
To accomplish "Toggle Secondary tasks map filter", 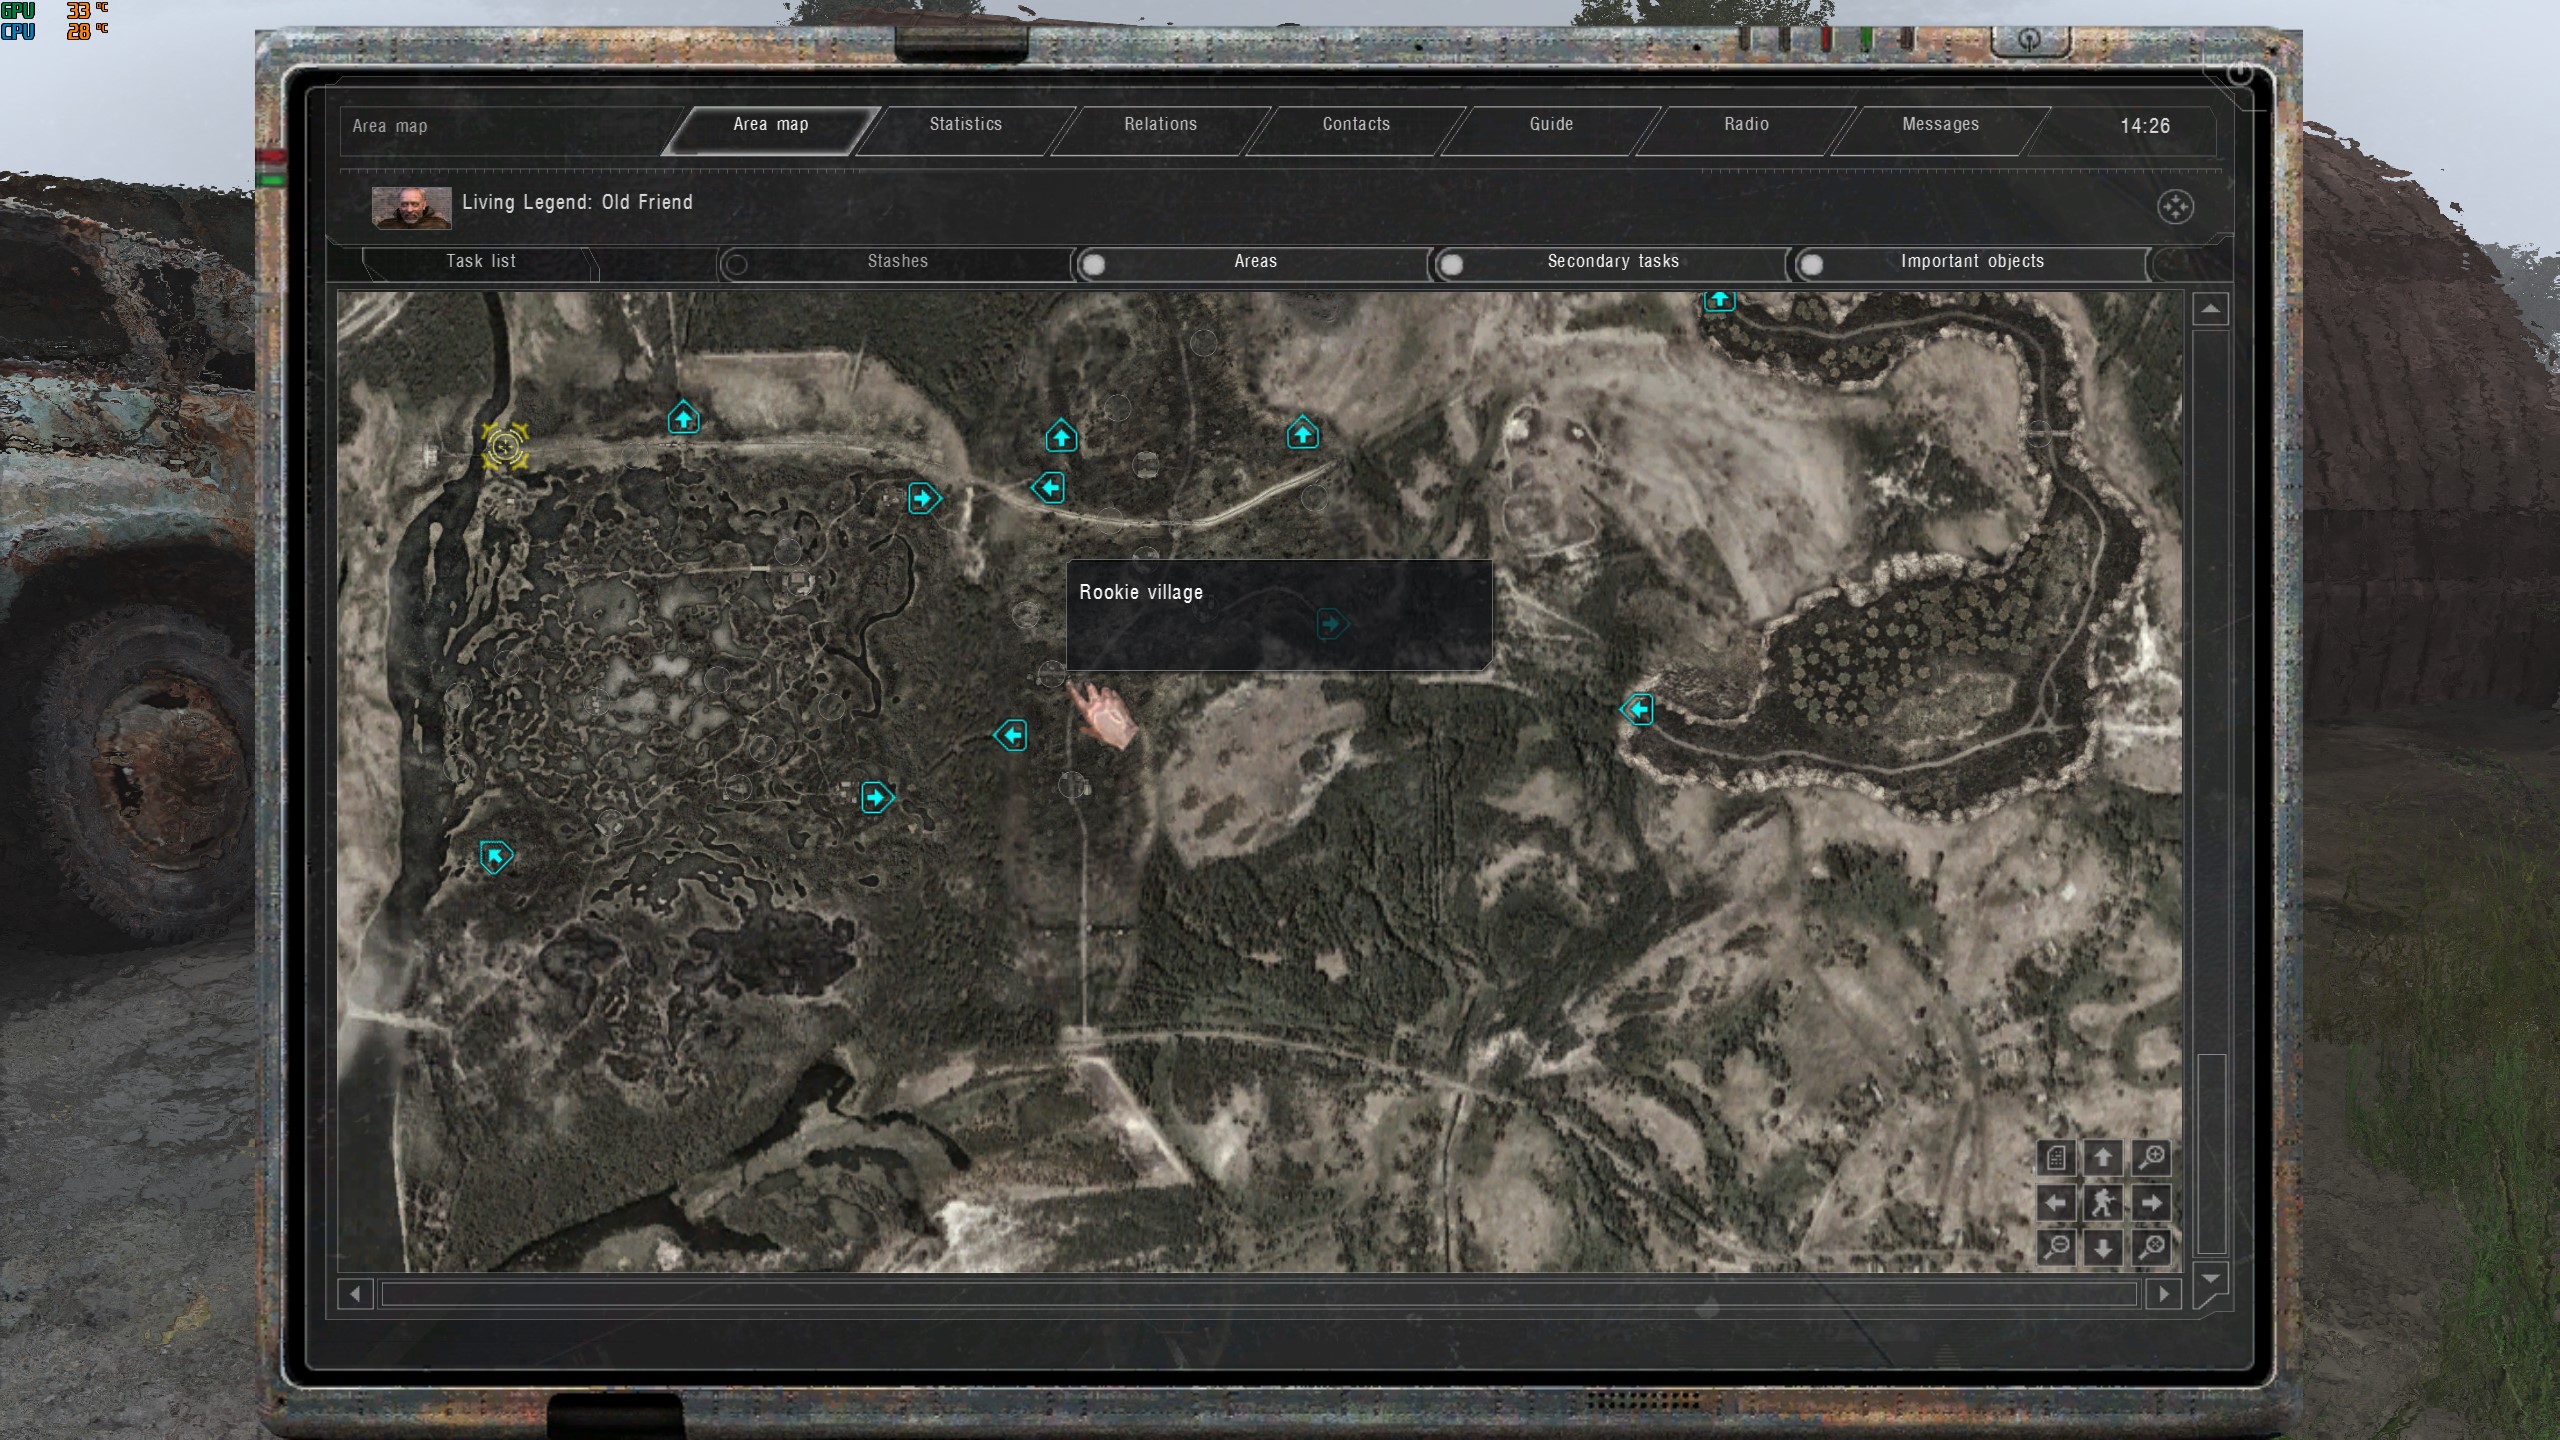I will (x=1451, y=264).
